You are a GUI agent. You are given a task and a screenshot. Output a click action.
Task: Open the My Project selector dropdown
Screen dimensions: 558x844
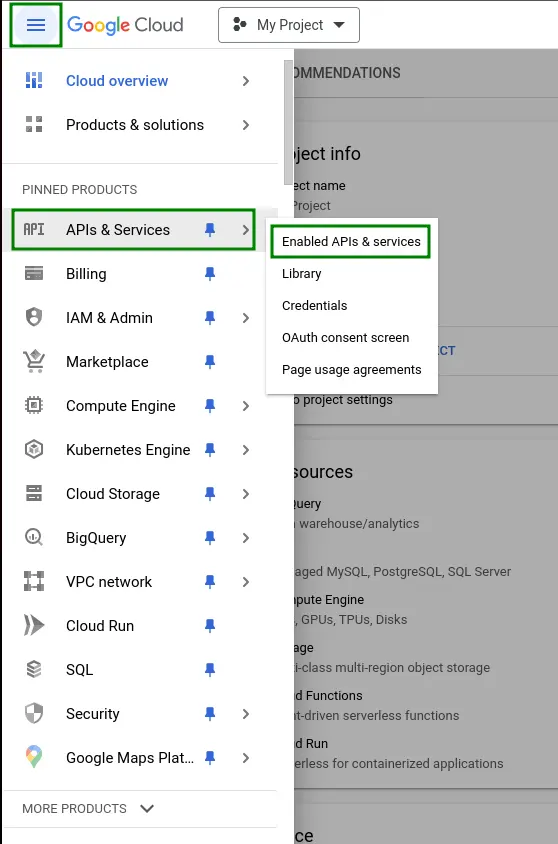pos(288,25)
